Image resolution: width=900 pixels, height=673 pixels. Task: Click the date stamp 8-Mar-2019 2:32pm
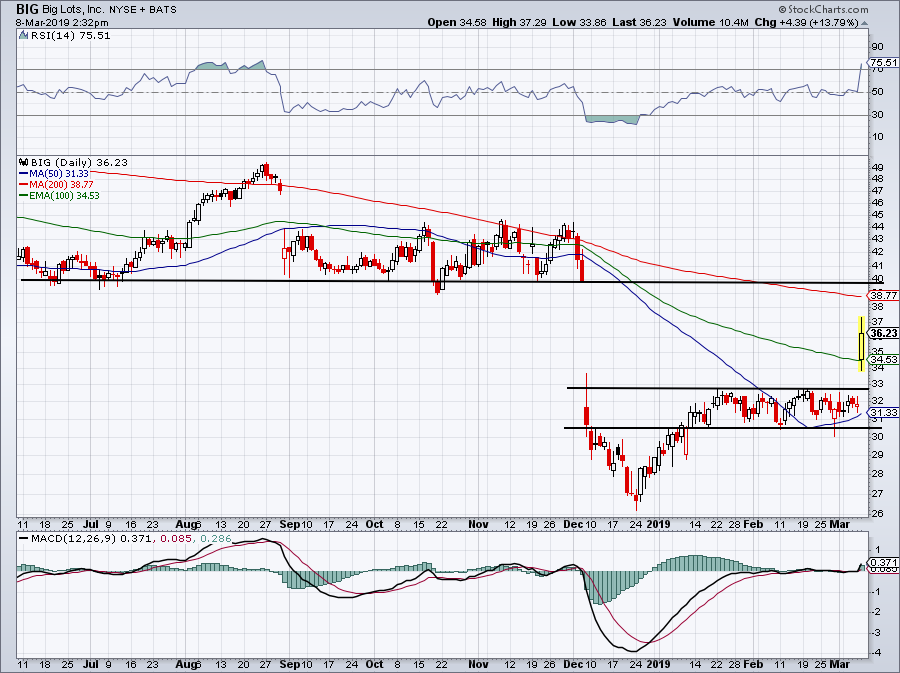pos(62,23)
